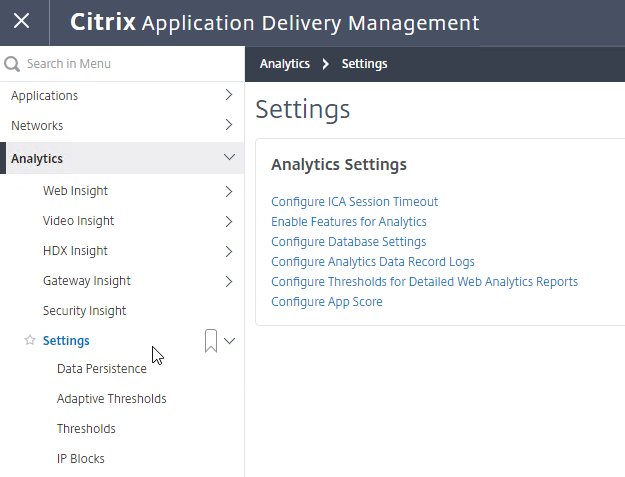625x477 pixels.
Task: Open Adaptive Thresholds settings
Action: tap(112, 399)
